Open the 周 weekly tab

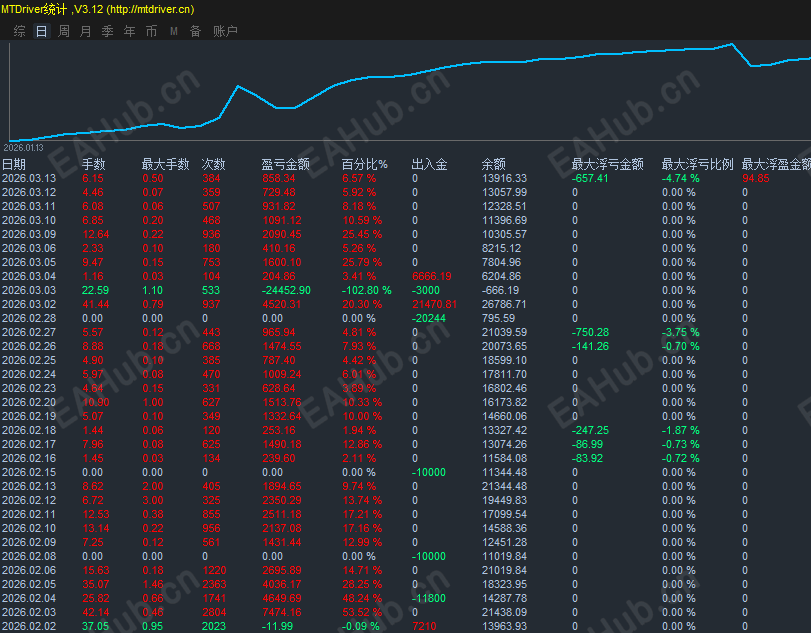tap(64, 31)
